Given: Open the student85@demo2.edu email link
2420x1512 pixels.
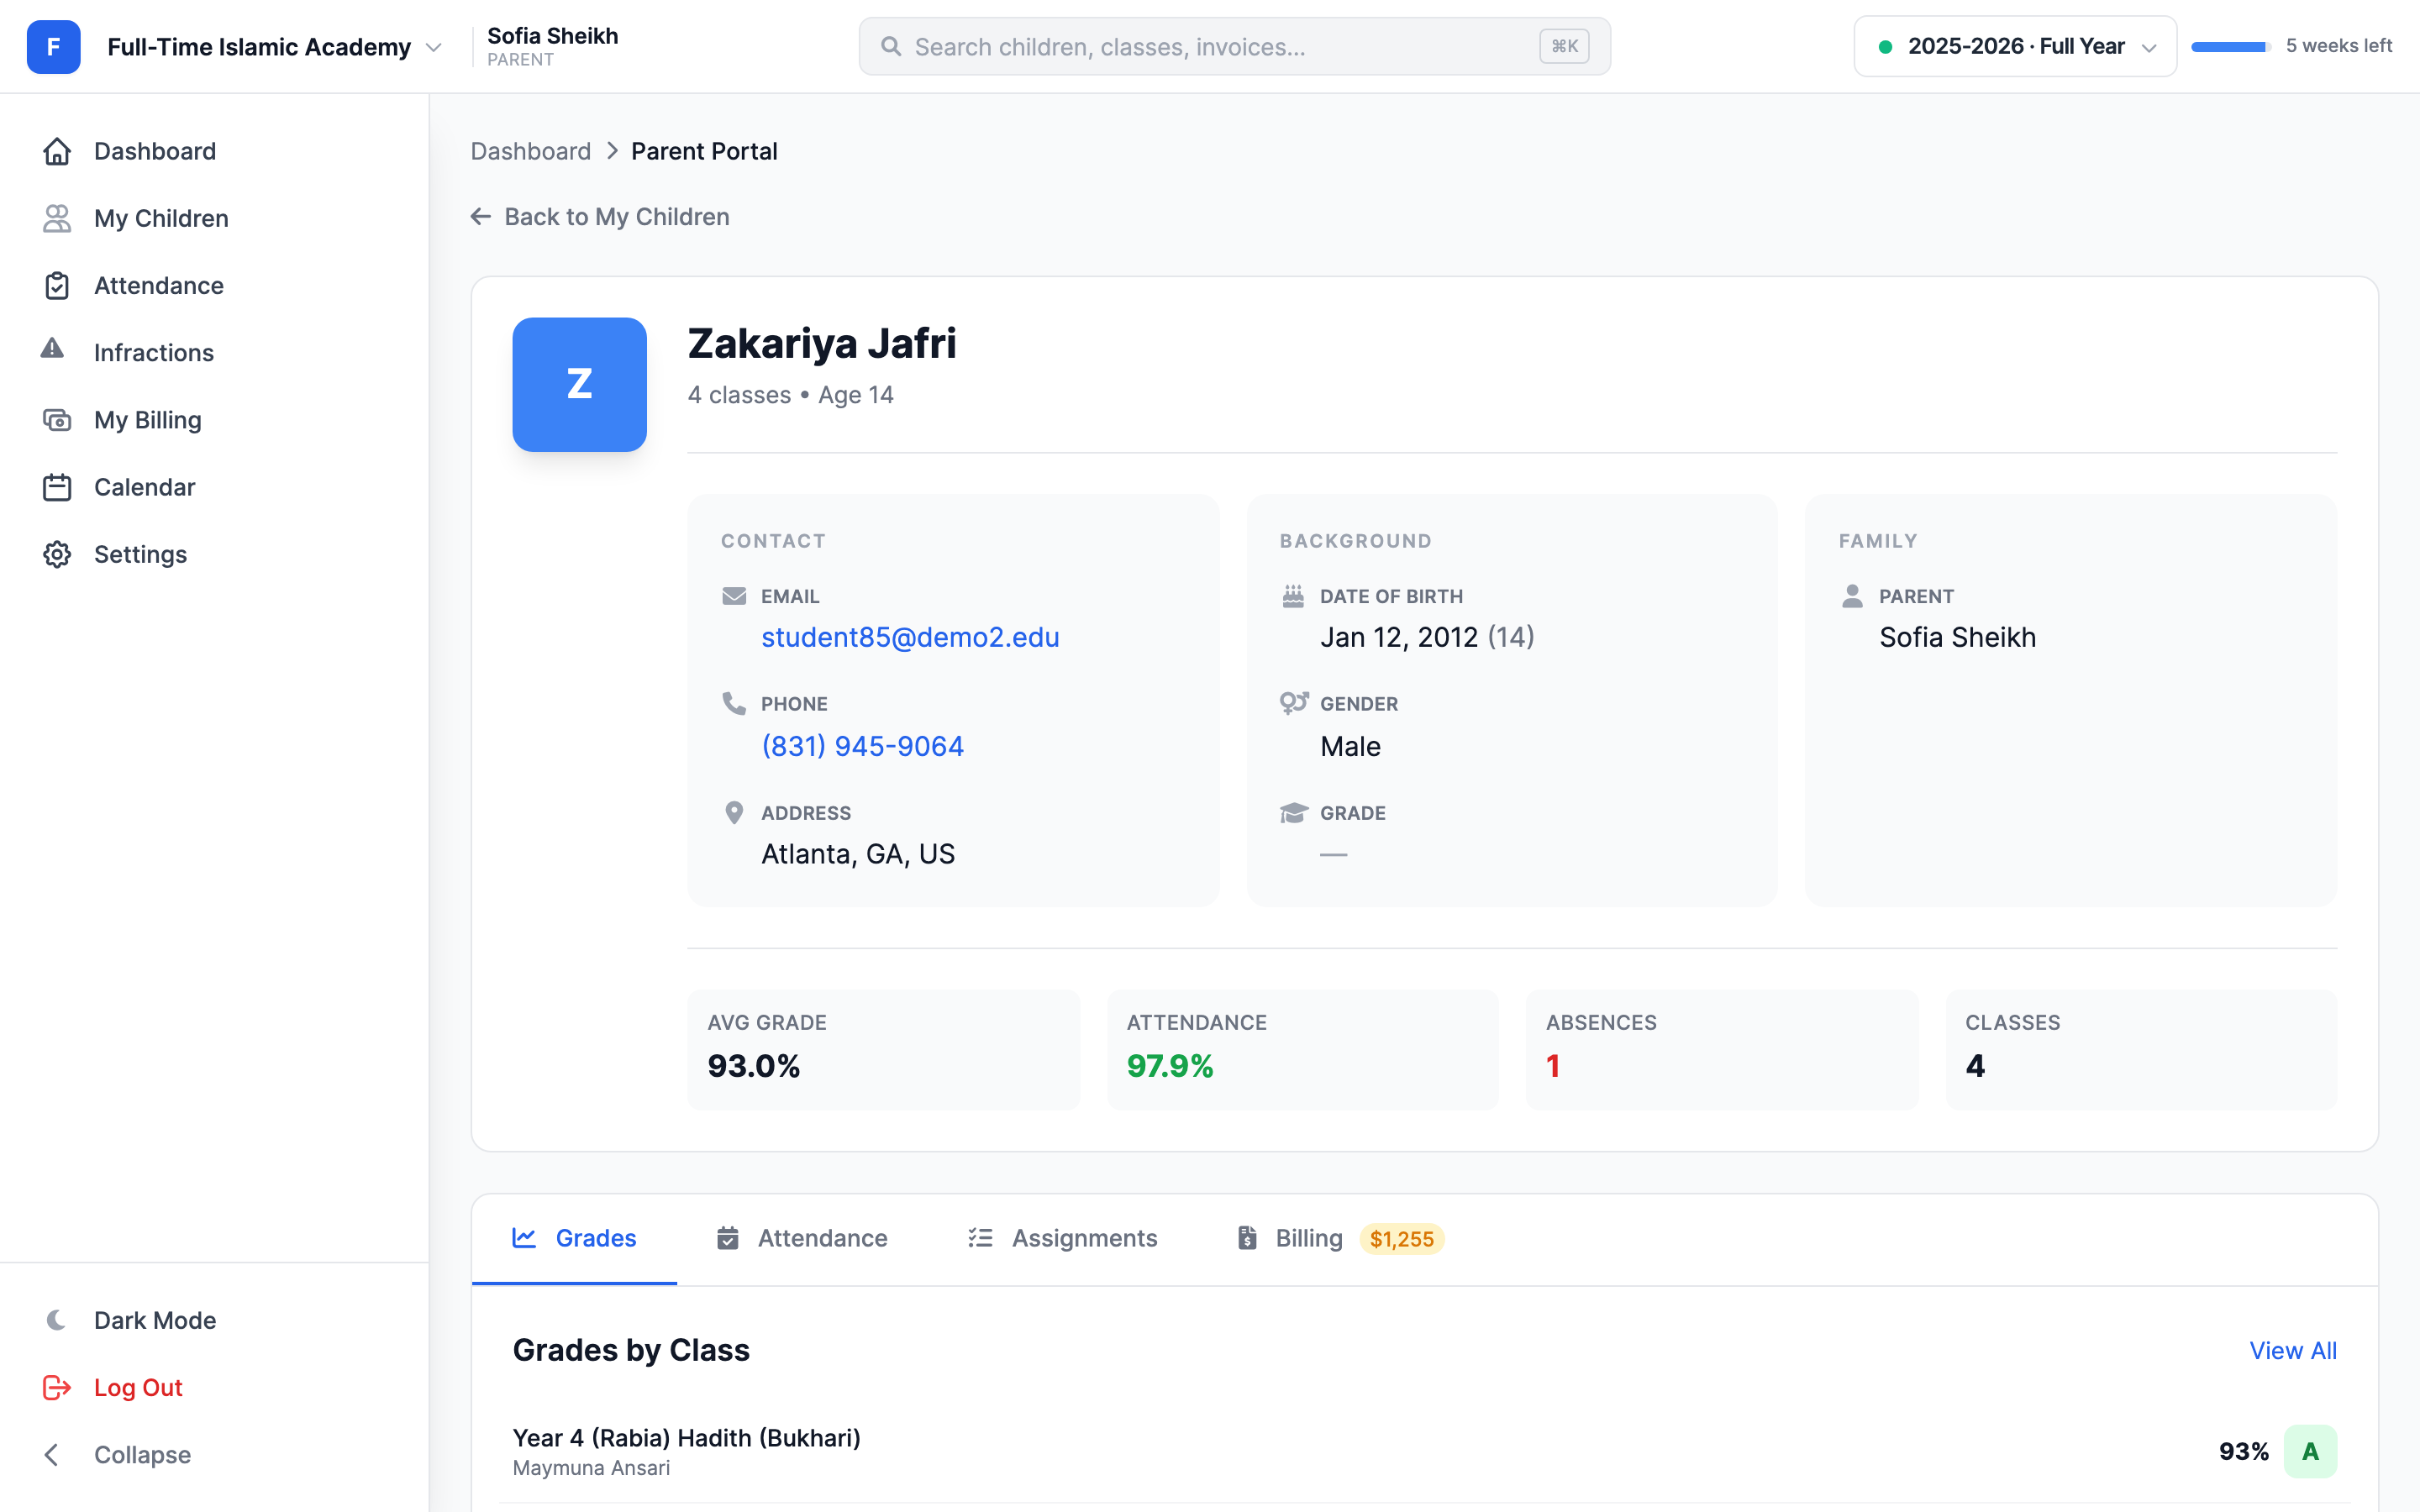Looking at the screenshot, I should [x=910, y=637].
